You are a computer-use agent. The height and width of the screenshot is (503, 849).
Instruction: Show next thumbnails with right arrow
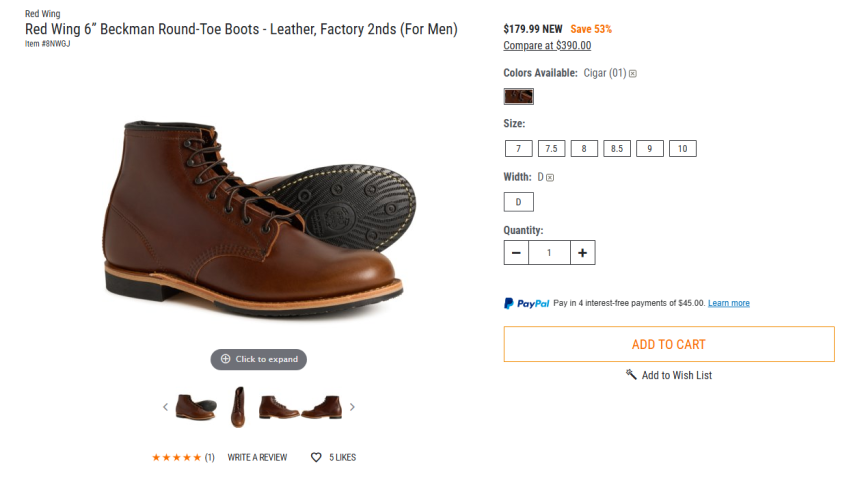click(352, 407)
